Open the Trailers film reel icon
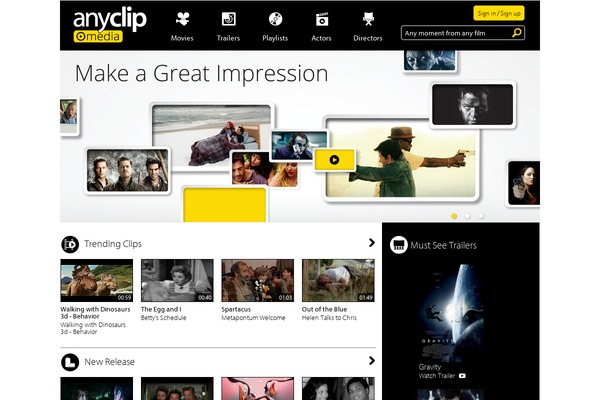The image size is (600, 400). coord(228,19)
